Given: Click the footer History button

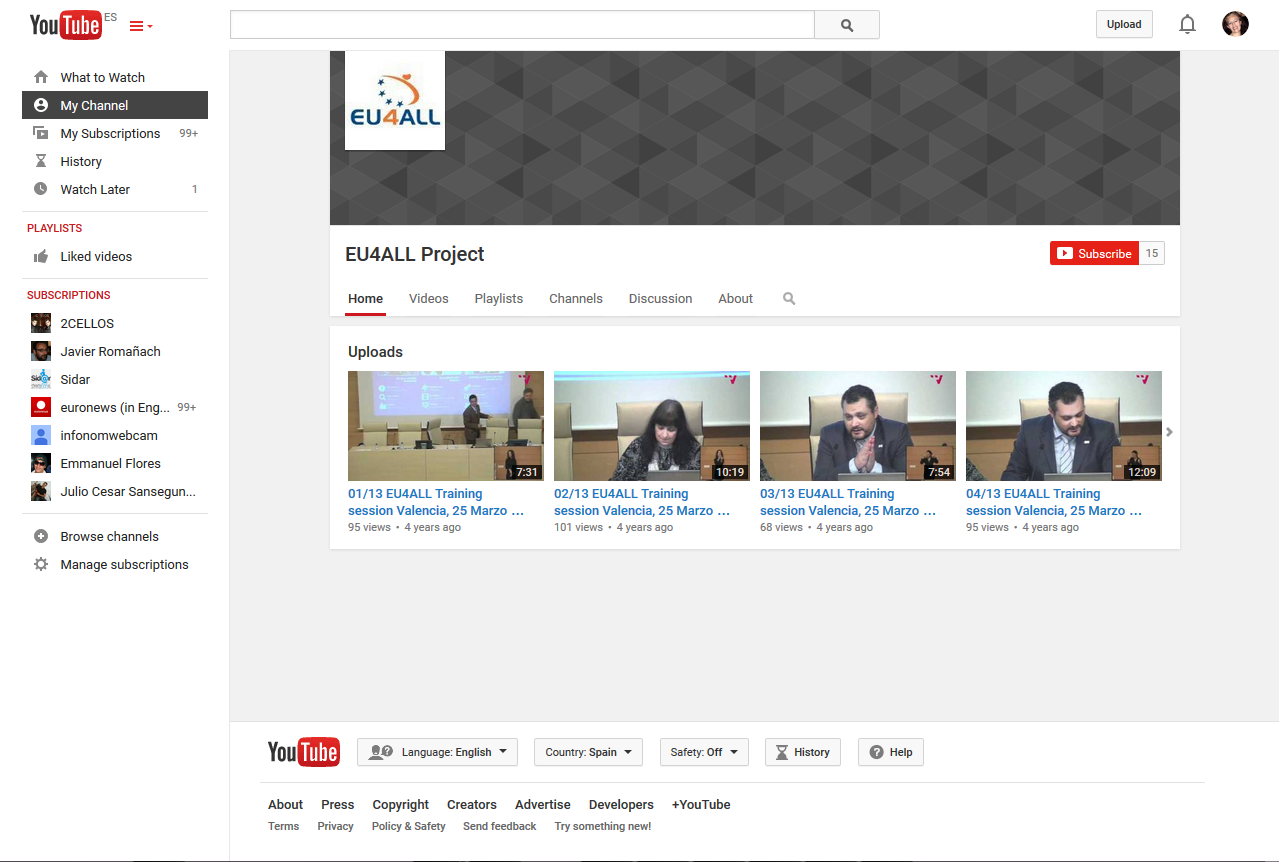Looking at the screenshot, I should coord(803,752).
